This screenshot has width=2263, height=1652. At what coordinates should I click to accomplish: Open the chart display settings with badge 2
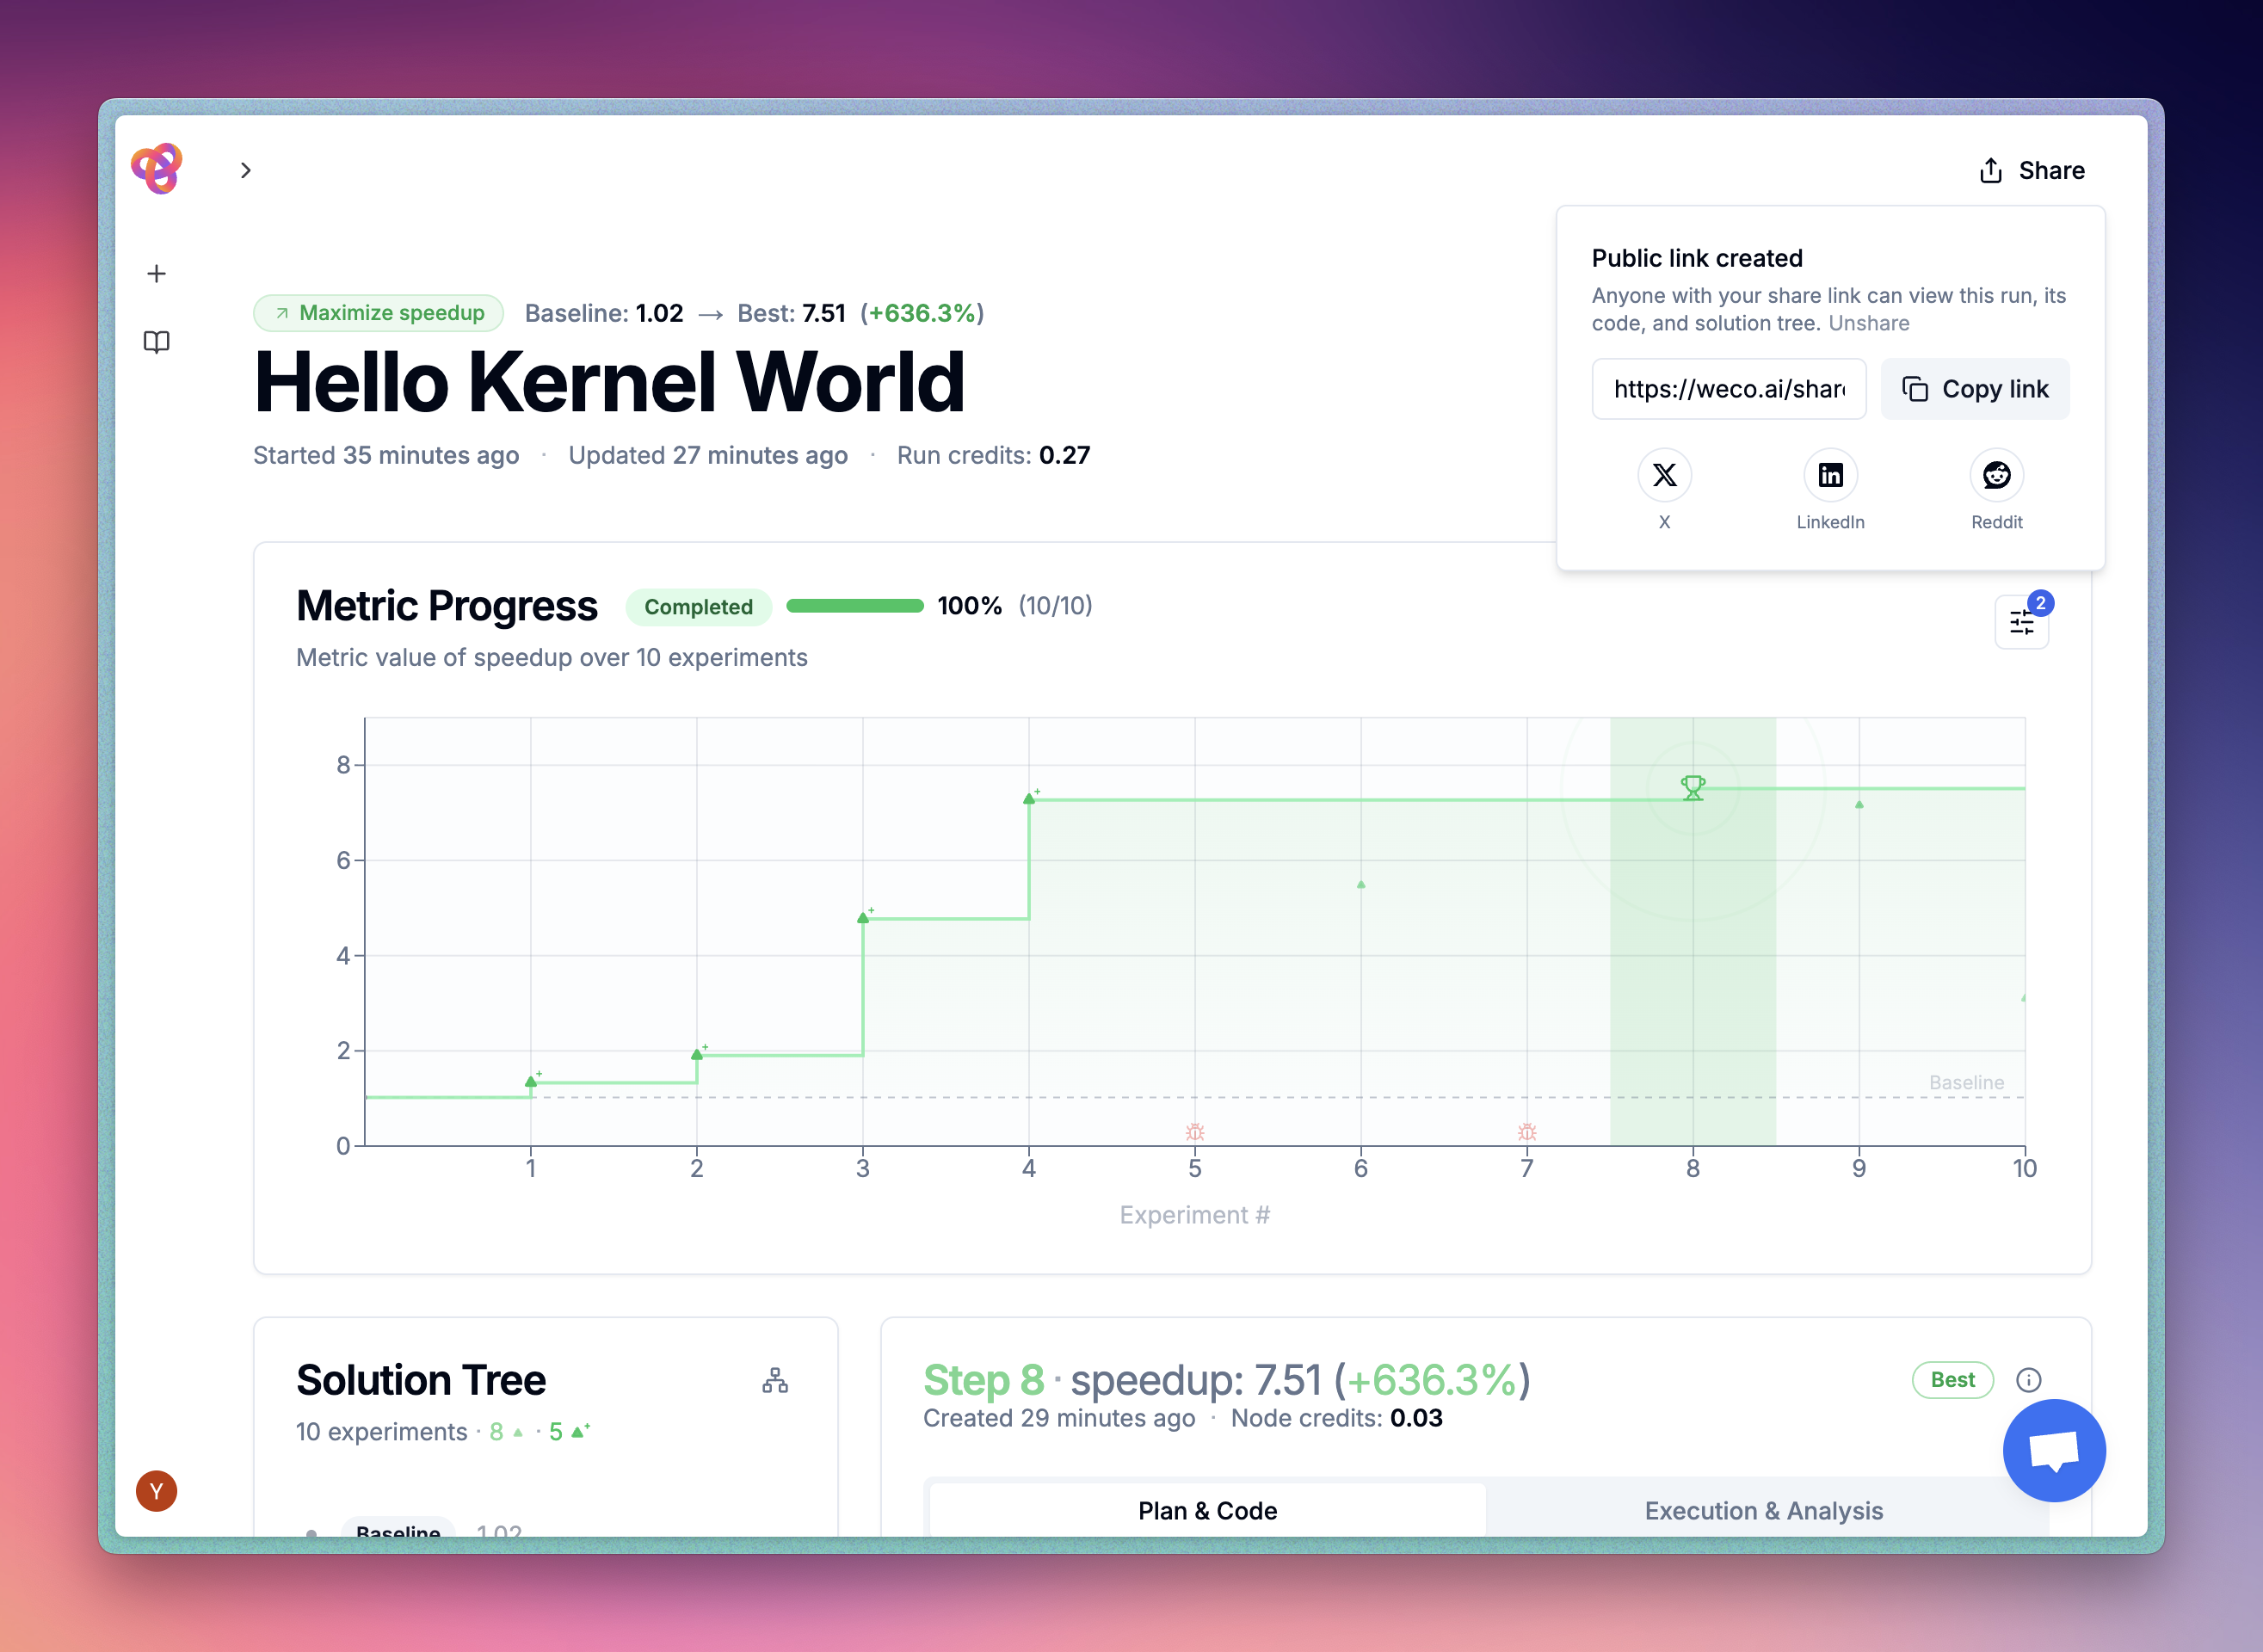coord(2021,621)
